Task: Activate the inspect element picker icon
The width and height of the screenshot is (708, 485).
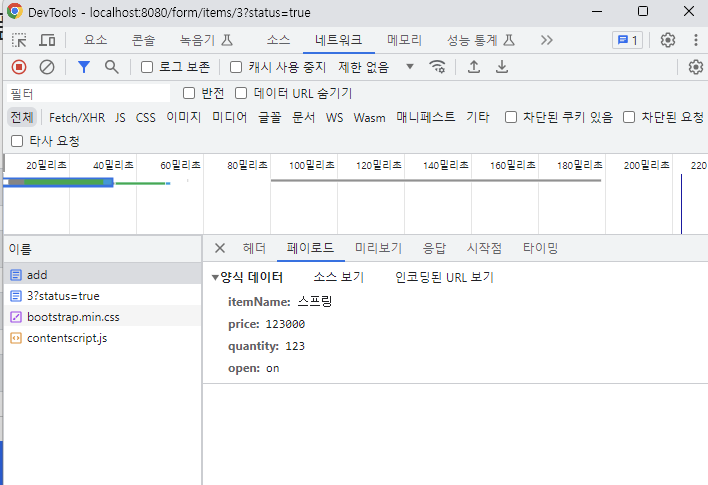Action: [x=19, y=40]
